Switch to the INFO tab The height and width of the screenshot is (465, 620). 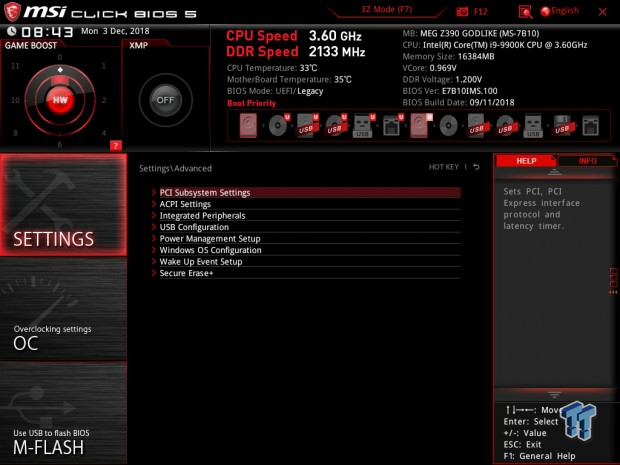pyautogui.click(x=588, y=161)
